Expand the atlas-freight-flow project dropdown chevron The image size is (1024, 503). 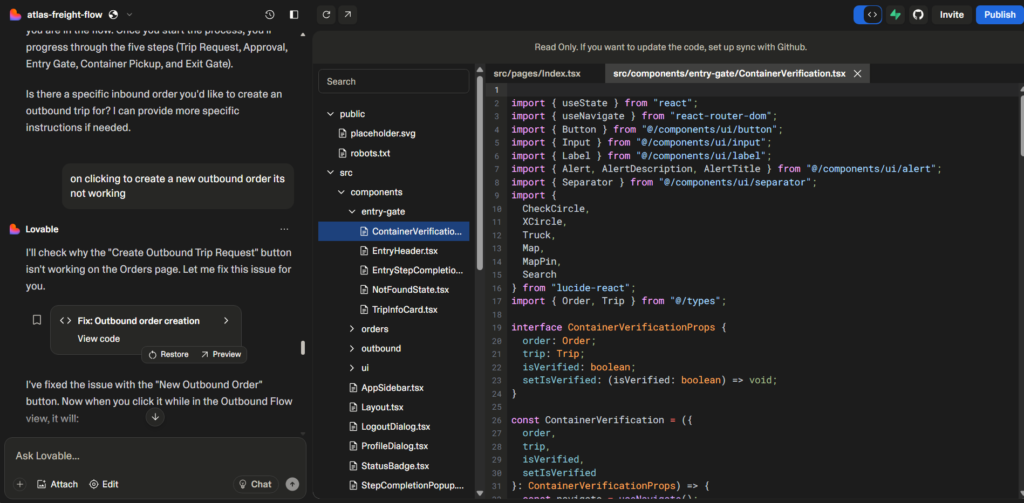pyautogui.click(x=129, y=14)
